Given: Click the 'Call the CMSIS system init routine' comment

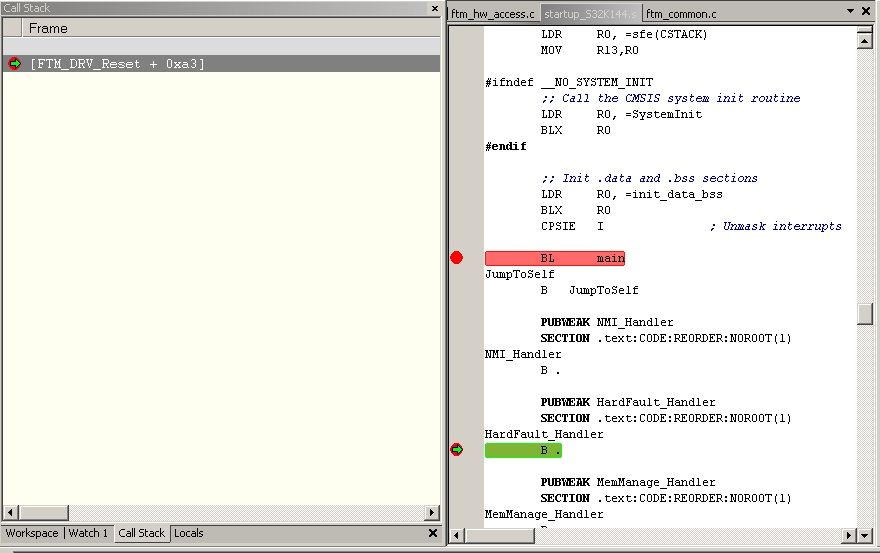Looking at the screenshot, I should (x=670, y=98).
